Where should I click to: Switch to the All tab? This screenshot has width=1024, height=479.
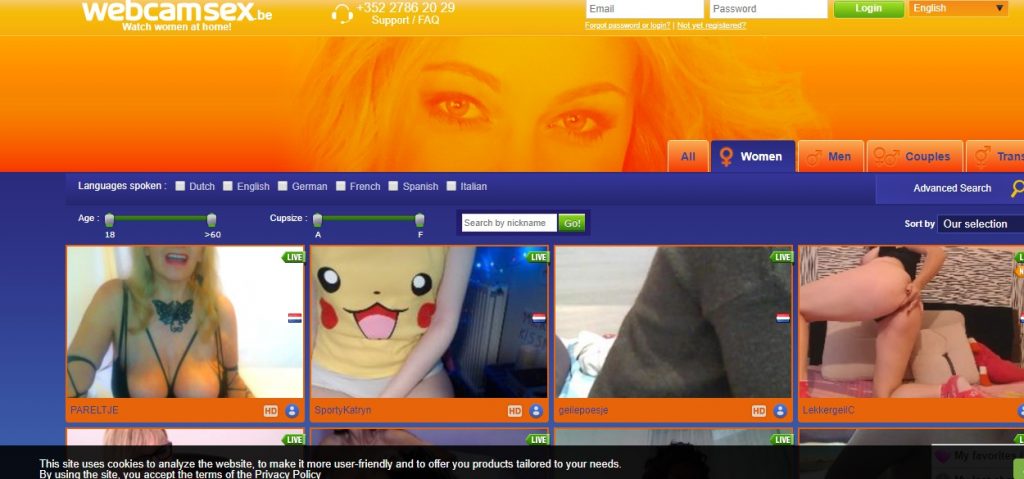[x=688, y=156]
